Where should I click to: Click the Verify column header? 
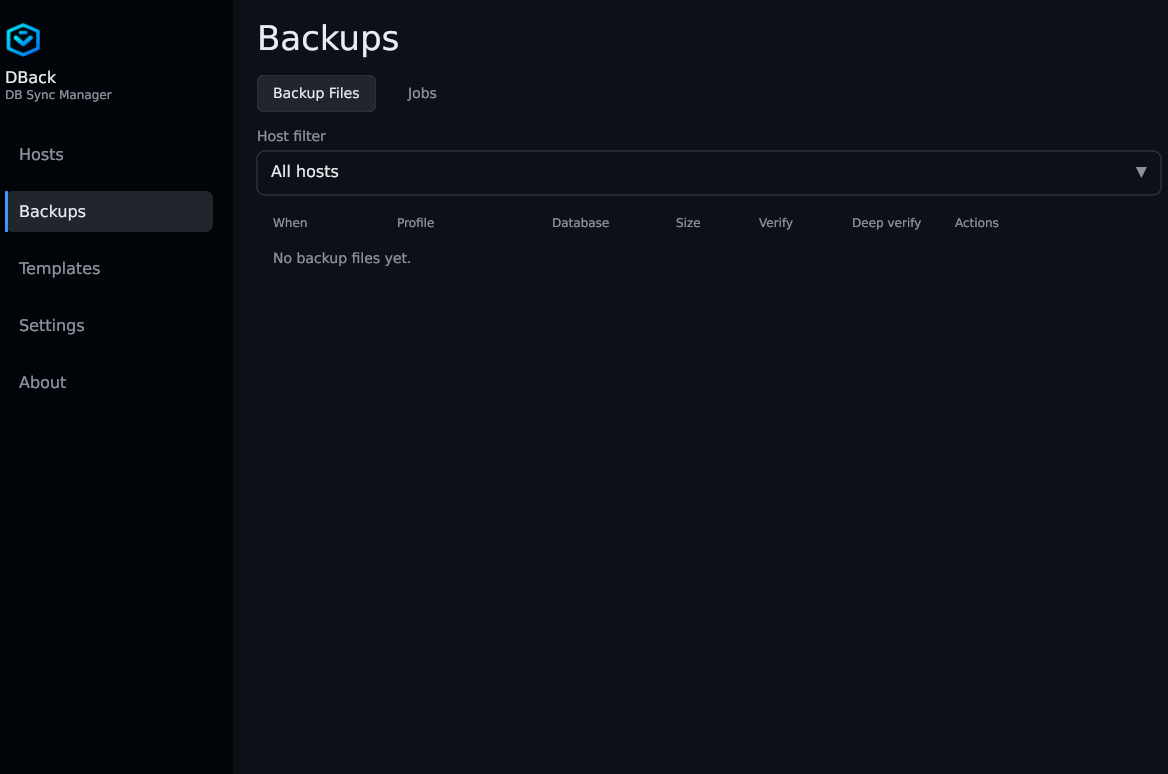coord(775,223)
